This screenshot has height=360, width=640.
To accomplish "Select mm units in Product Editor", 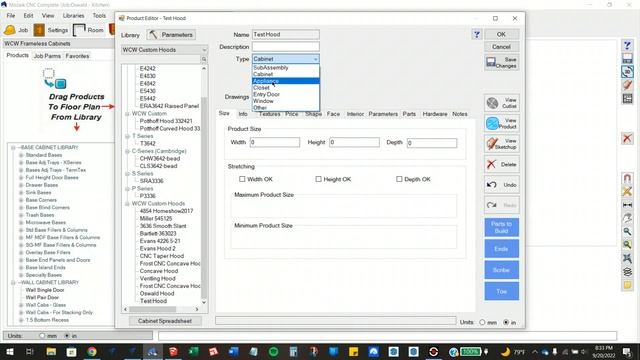I will 482,322.
